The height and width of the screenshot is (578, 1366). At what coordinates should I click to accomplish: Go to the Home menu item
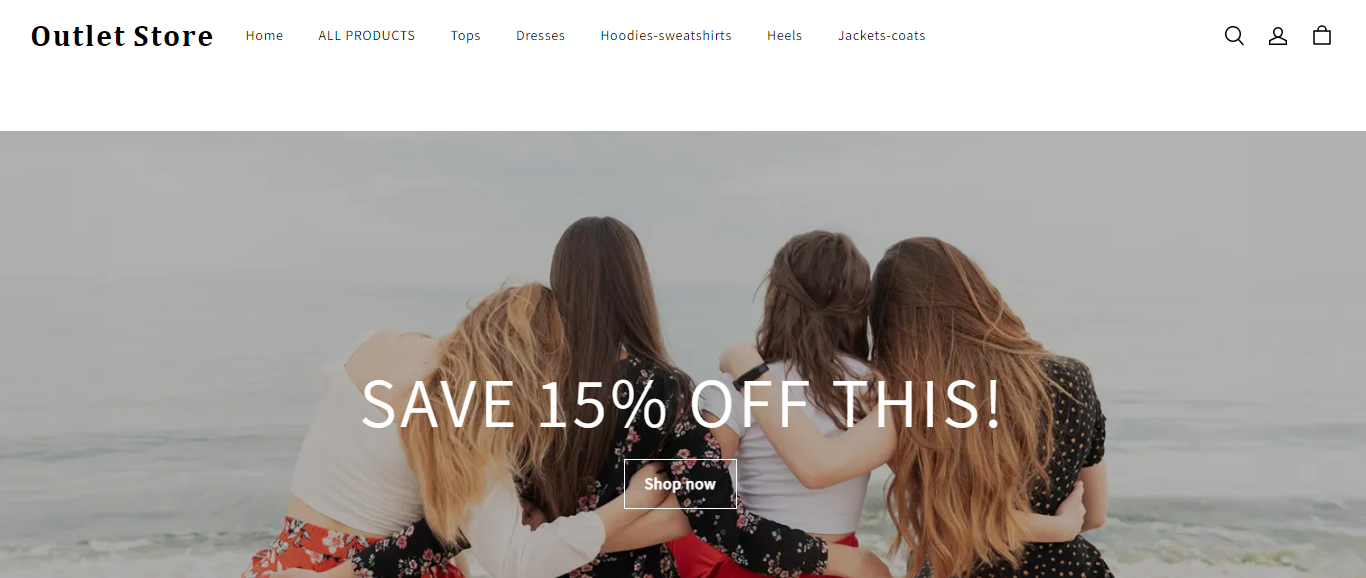pyautogui.click(x=265, y=36)
